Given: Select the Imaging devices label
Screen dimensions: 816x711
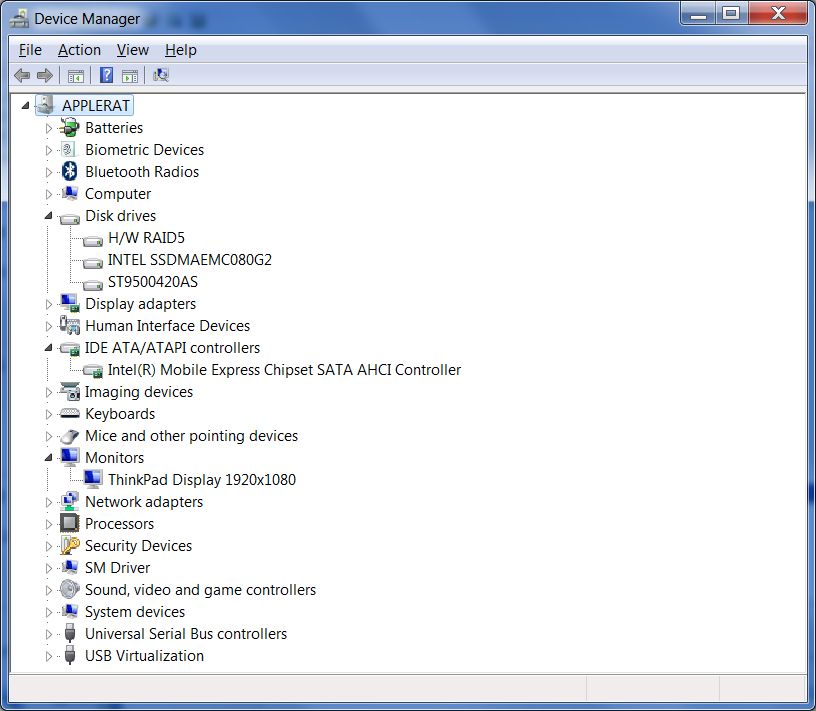Looking at the screenshot, I should click(x=139, y=392).
